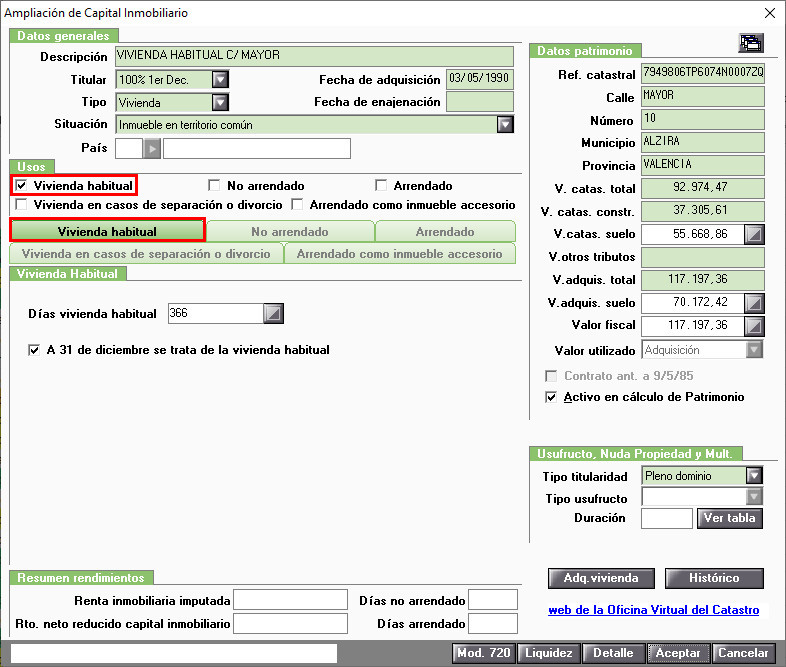Open the Tipo usufructo dropdown
Viewport: 786px width, 667px height.
754,497
